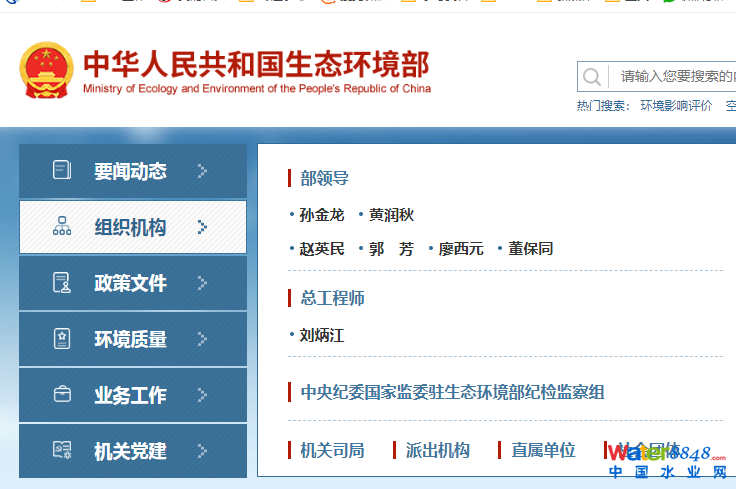Open the 组织机构 menu item
This screenshot has height=489, width=736.
pyautogui.click(x=130, y=227)
